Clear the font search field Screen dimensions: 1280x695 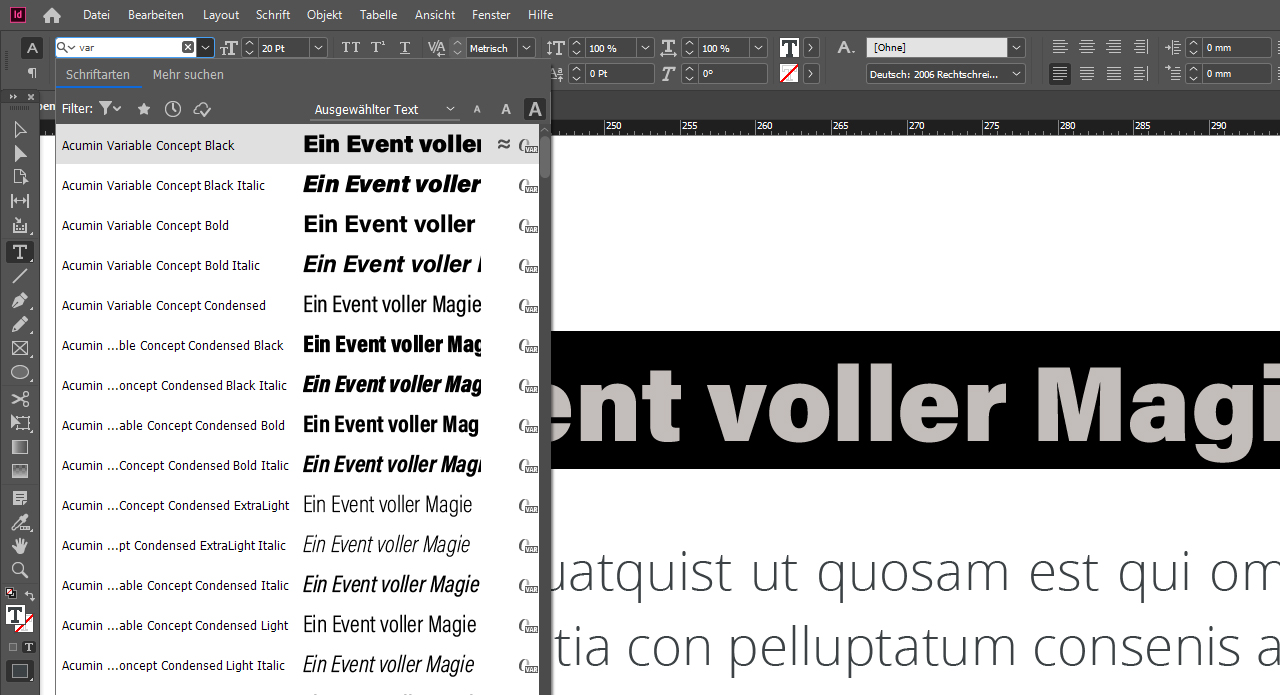coord(188,47)
